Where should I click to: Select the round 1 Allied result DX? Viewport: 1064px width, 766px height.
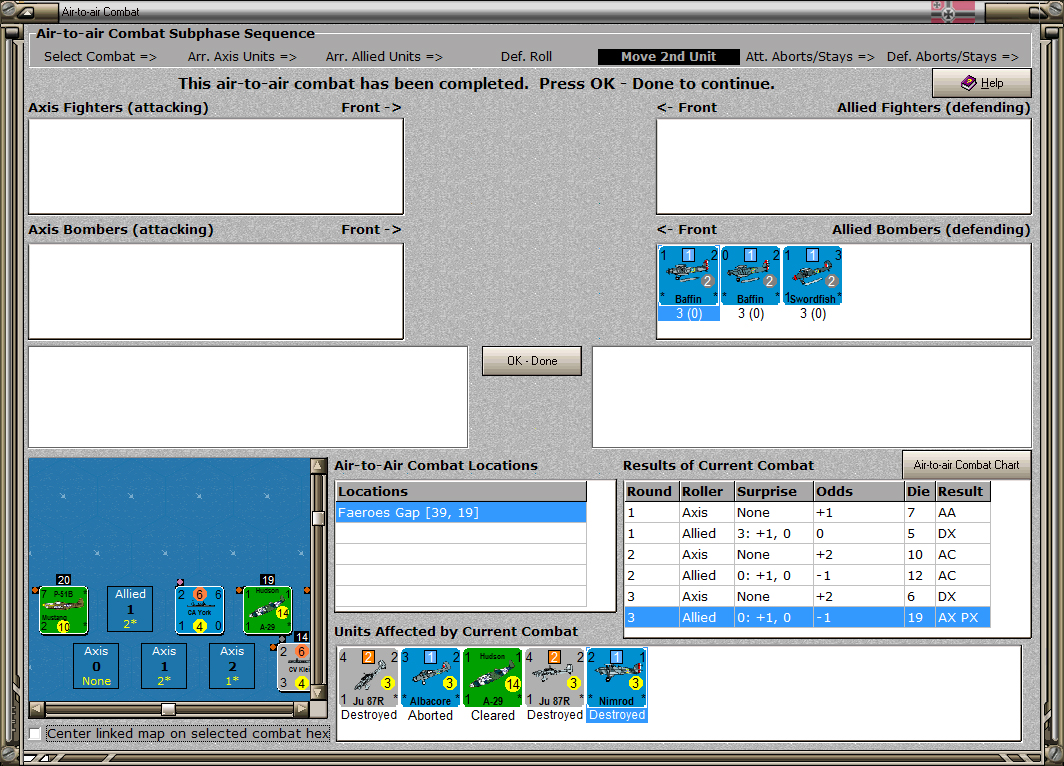807,533
